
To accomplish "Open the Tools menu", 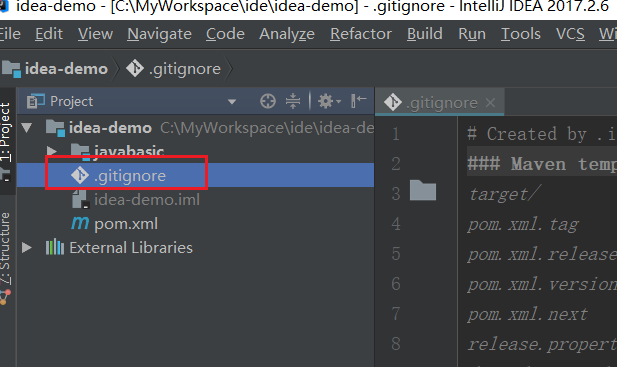I will (x=521, y=34).
